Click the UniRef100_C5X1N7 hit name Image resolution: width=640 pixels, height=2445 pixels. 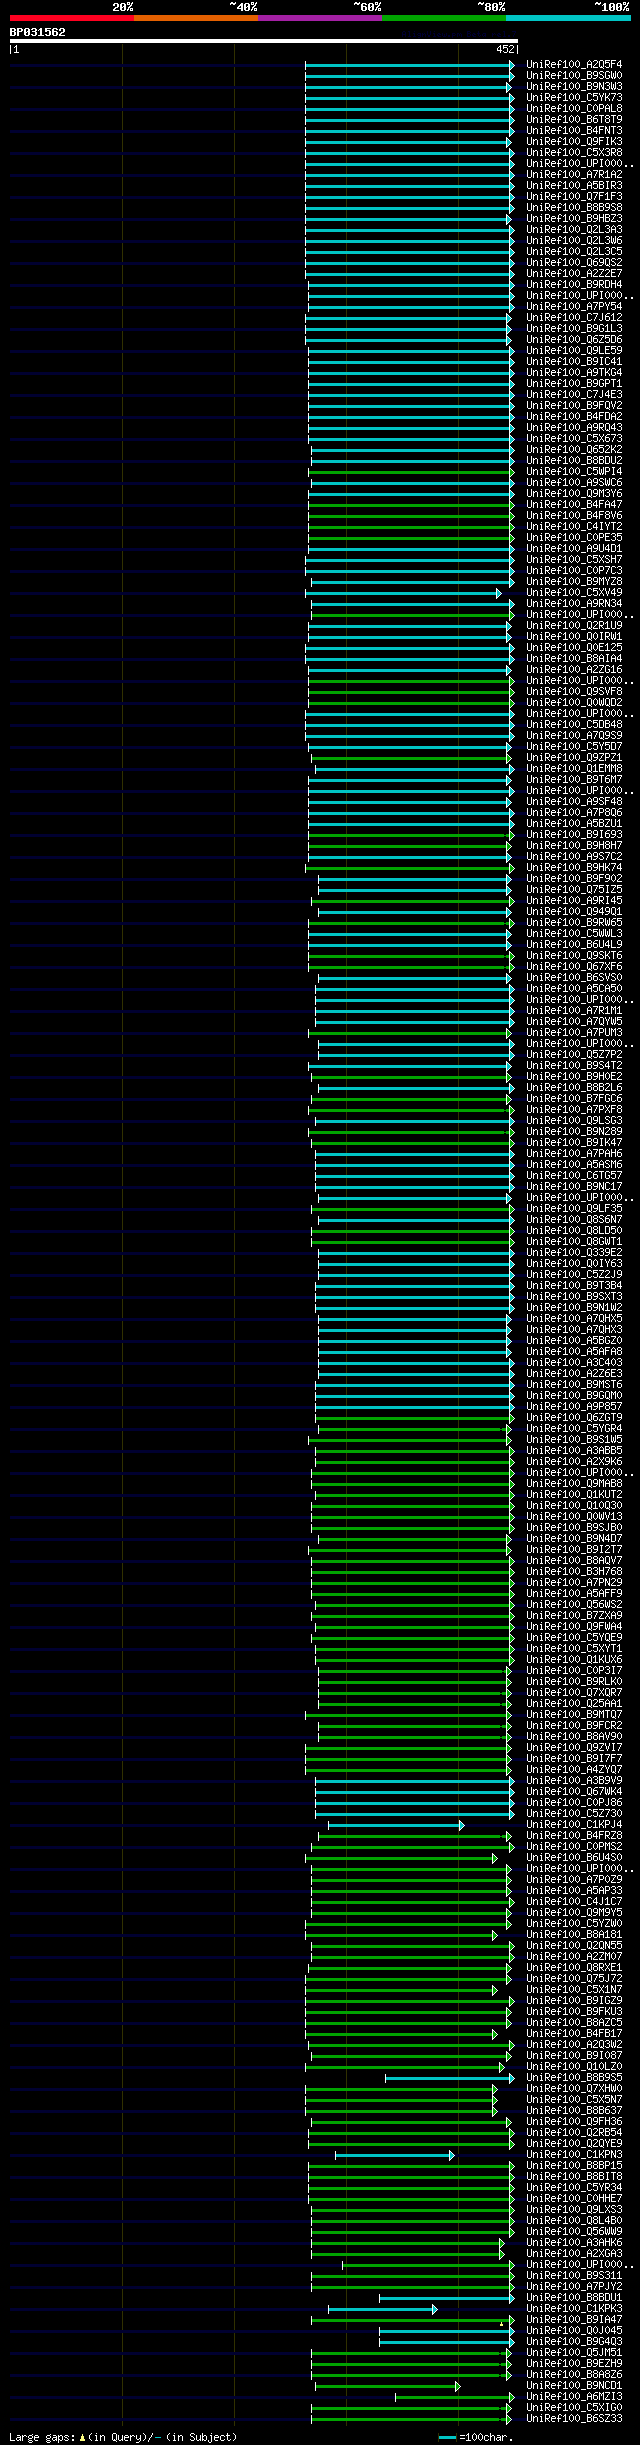pyautogui.click(x=574, y=1990)
